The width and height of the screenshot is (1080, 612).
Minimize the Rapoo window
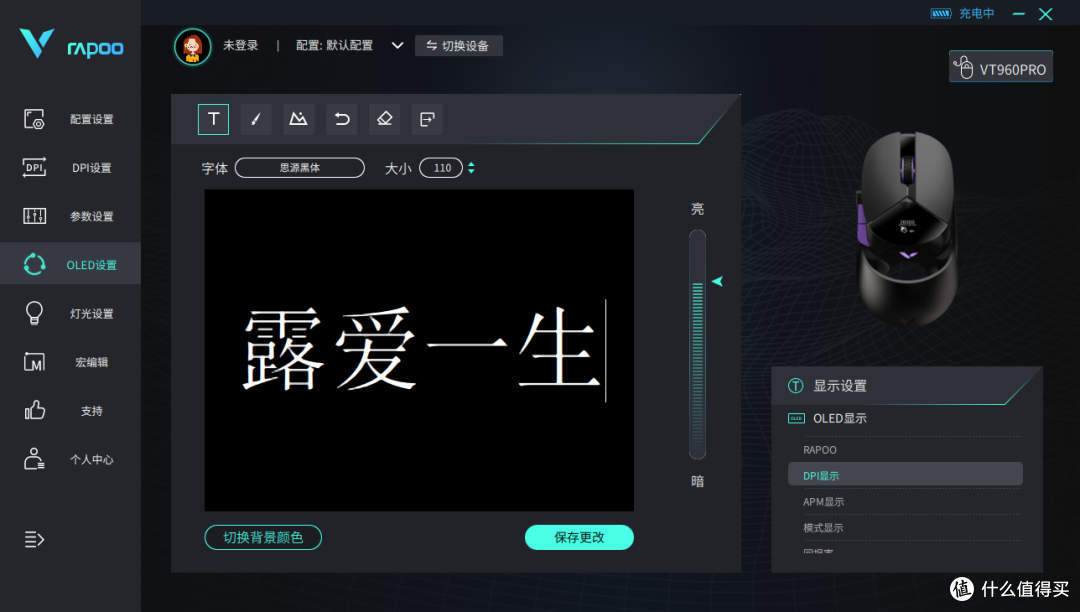[x=1019, y=14]
